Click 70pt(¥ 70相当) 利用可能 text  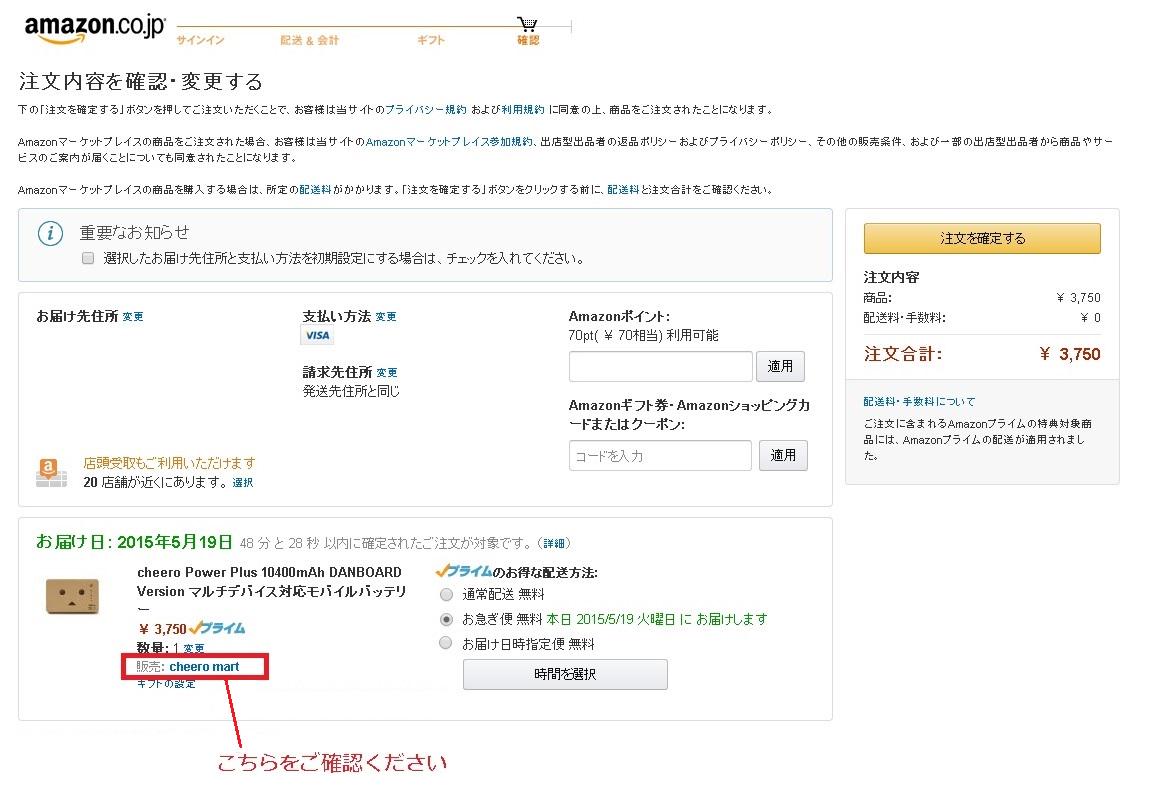pyautogui.click(x=643, y=336)
